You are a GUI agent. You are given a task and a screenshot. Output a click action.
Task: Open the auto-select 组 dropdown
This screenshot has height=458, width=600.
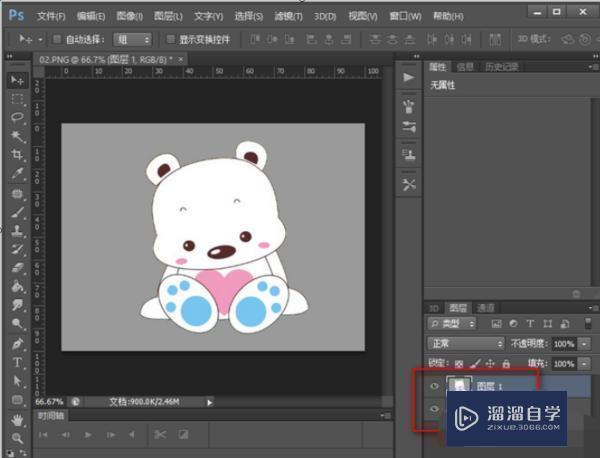pyautogui.click(x=132, y=39)
